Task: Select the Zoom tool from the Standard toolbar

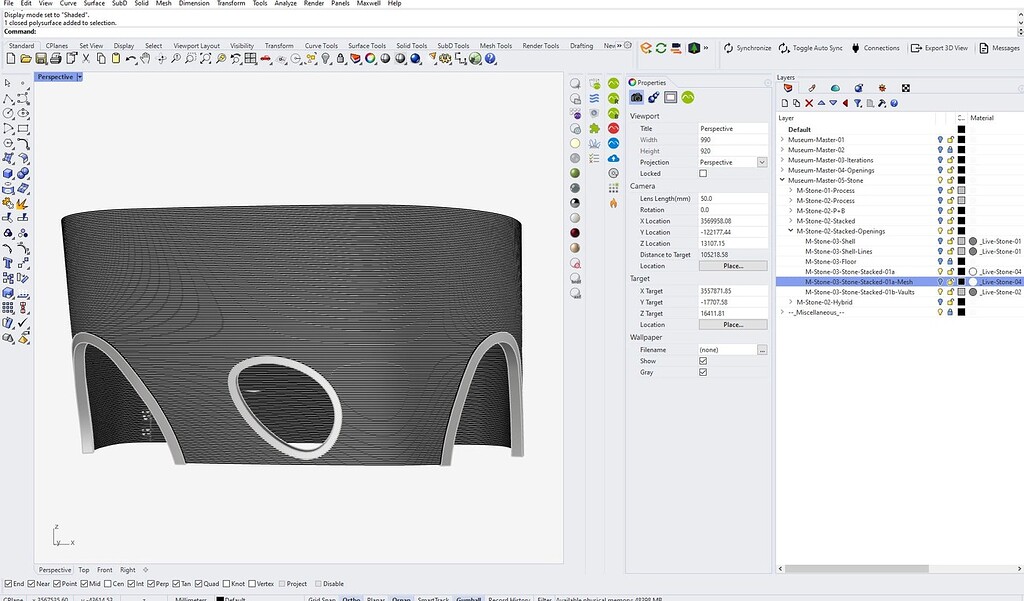Action: pos(176,58)
